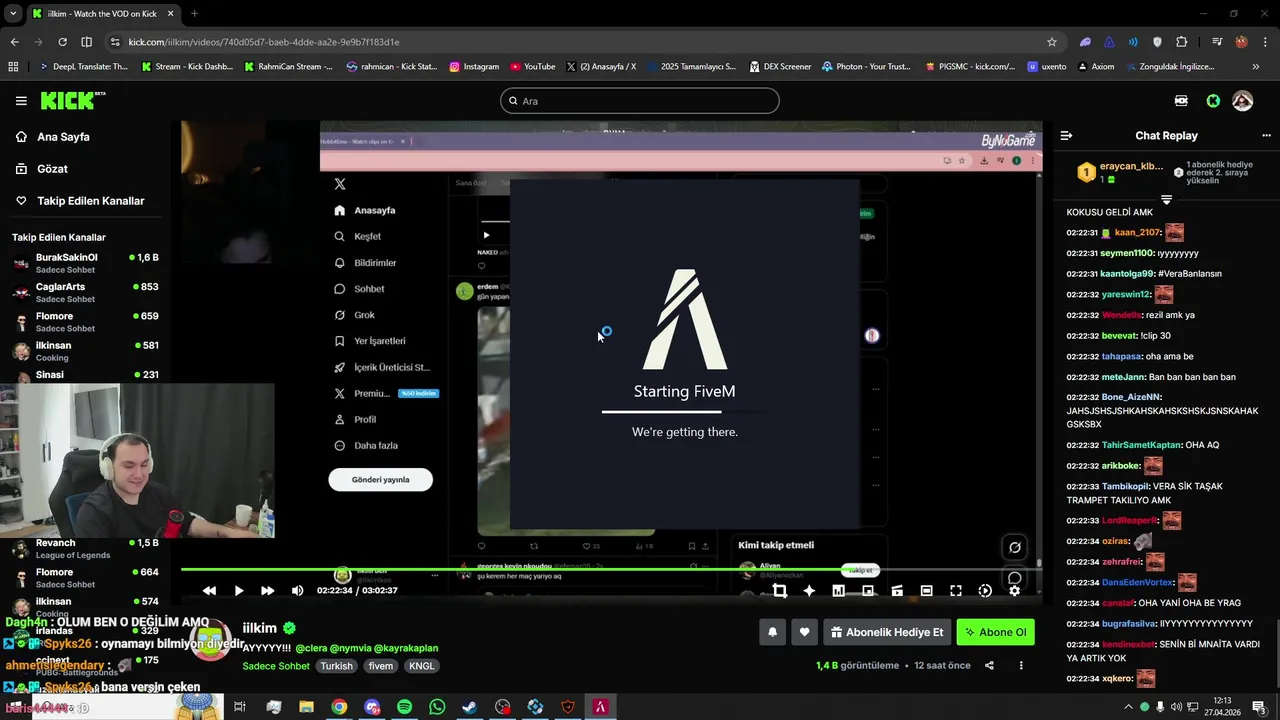
Task: Open the YouTube bookmark
Action: click(x=532, y=67)
